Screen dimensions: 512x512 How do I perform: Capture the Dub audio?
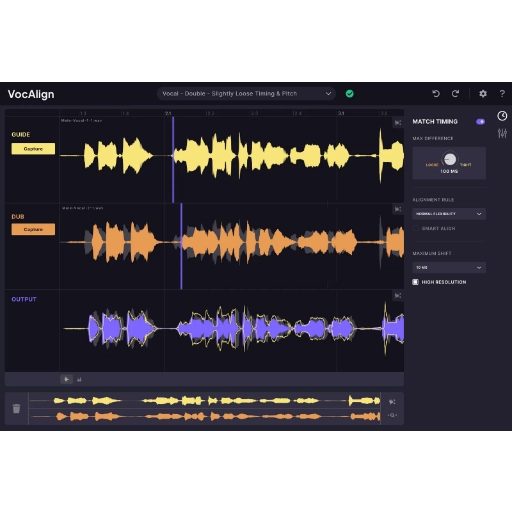[33, 229]
